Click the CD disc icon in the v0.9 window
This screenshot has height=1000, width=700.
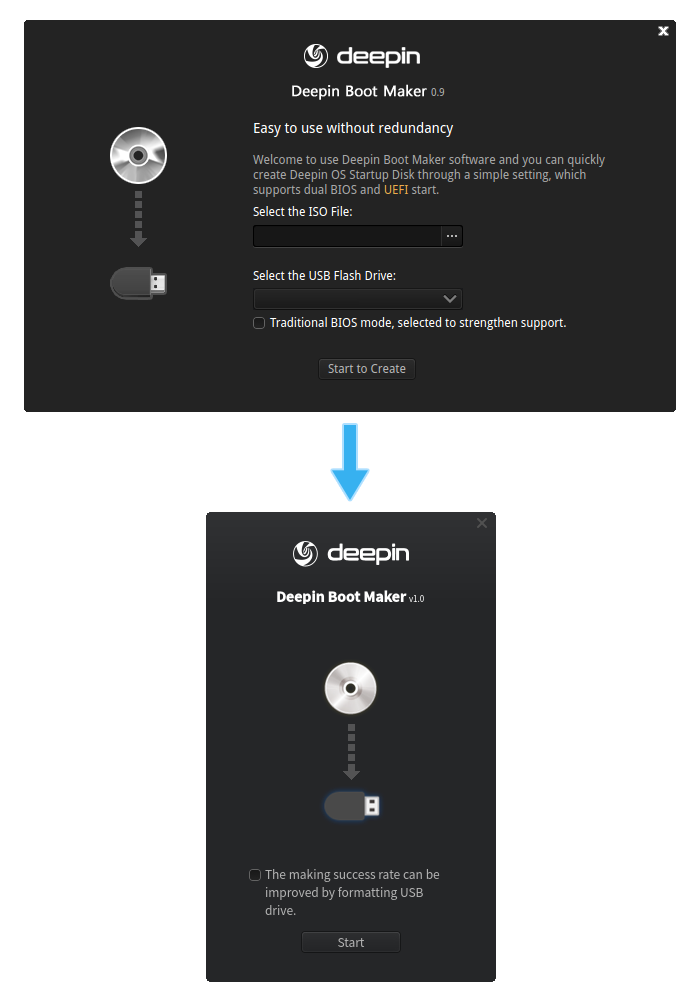(138, 156)
